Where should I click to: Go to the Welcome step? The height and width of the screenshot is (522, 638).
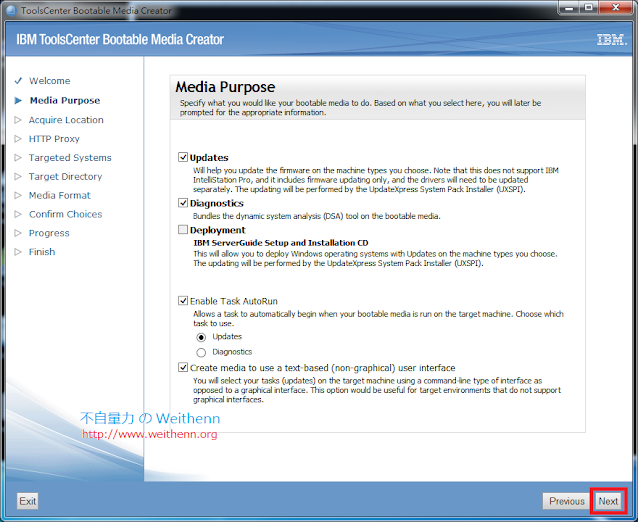[x=49, y=81]
